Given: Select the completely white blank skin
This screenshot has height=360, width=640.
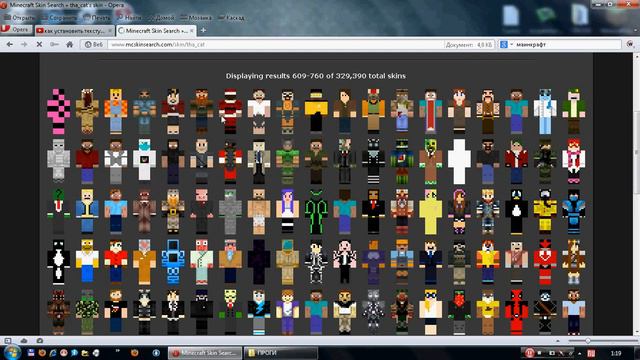Looking at the screenshot, I should pyautogui.click(x=459, y=162).
